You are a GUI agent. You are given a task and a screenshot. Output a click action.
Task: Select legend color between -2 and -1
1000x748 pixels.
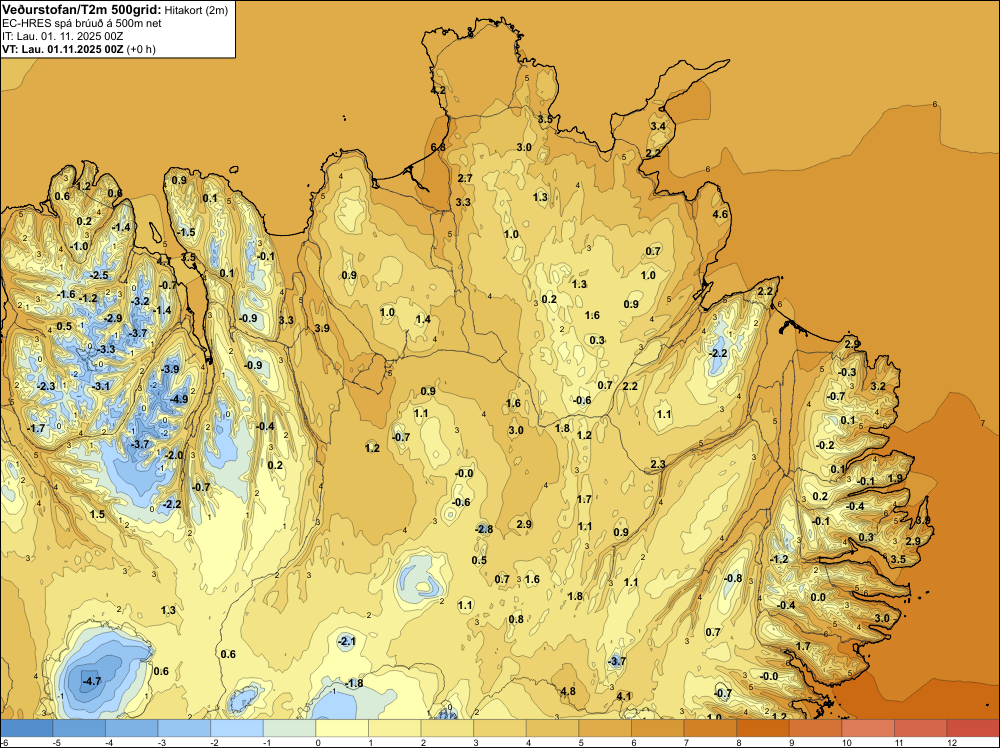tap(237, 728)
